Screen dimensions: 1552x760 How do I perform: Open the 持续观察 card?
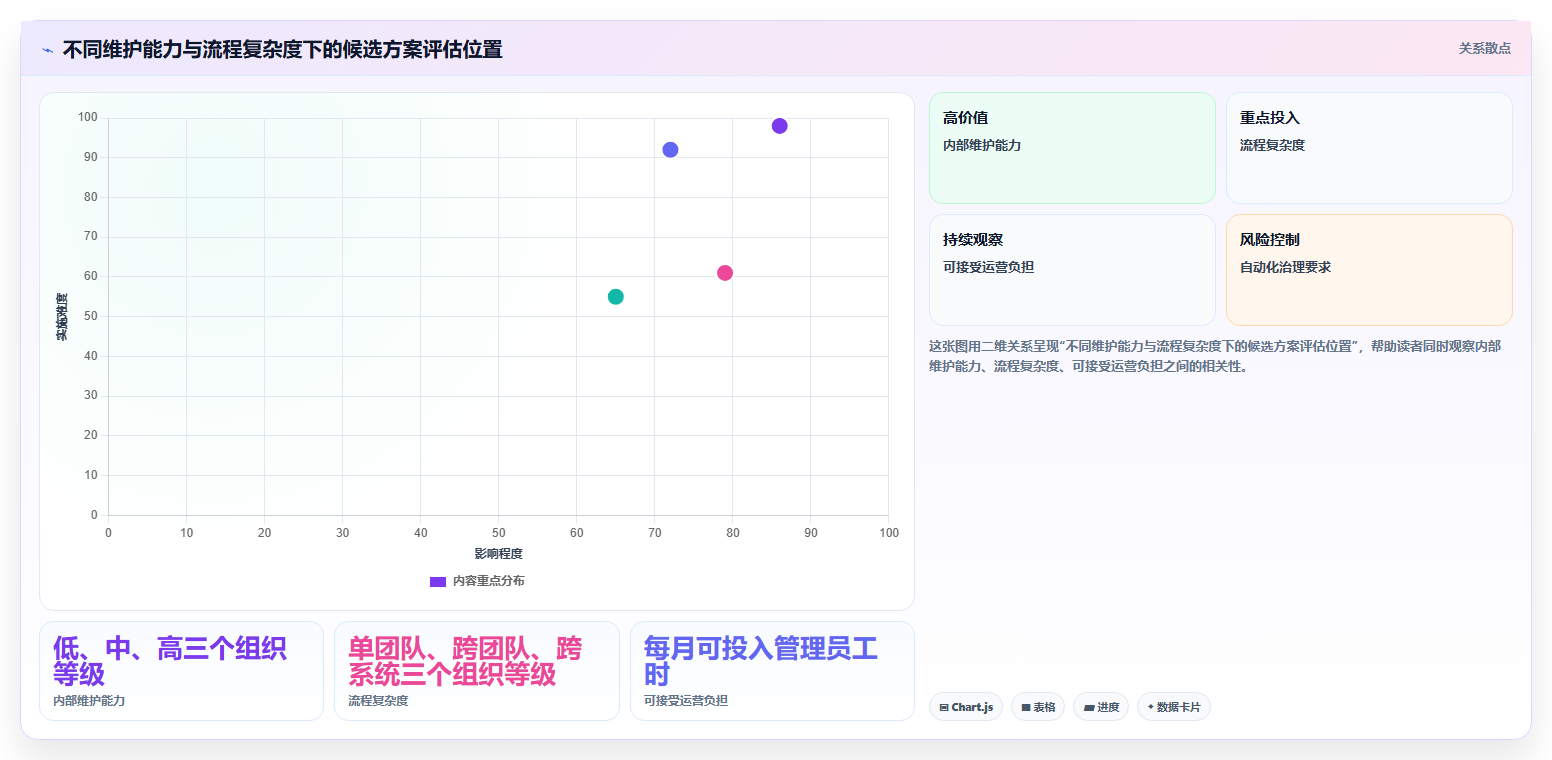[1072, 270]
